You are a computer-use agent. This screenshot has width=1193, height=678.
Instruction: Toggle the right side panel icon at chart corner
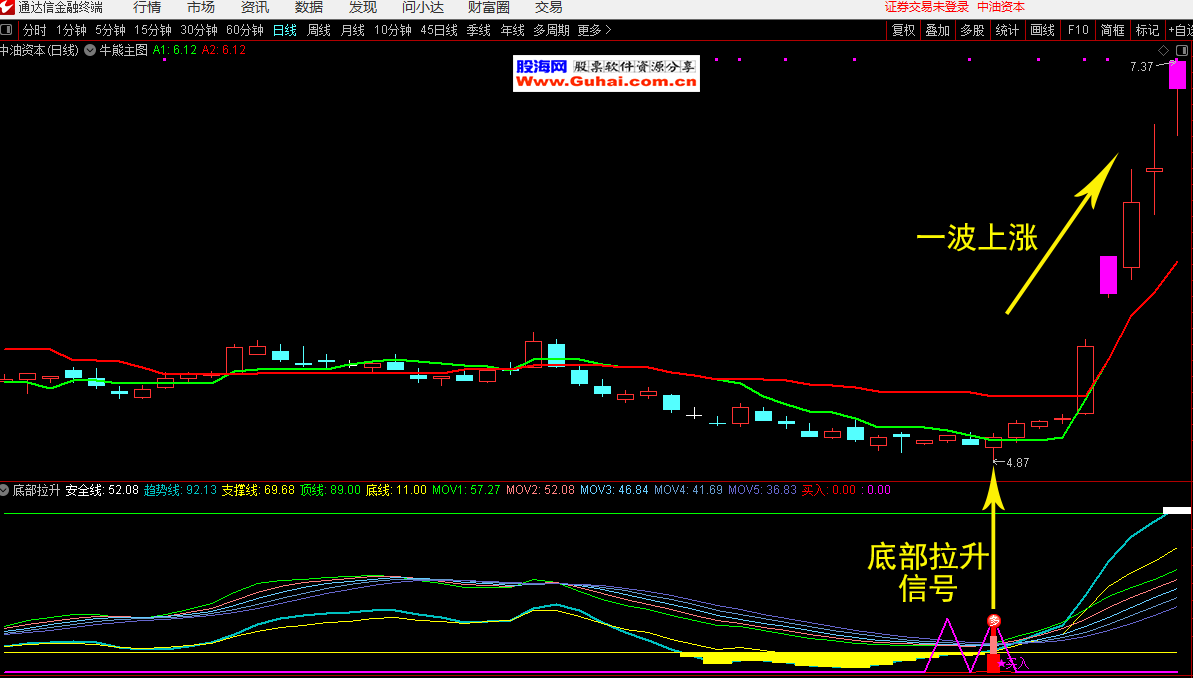pos(1183,50)
